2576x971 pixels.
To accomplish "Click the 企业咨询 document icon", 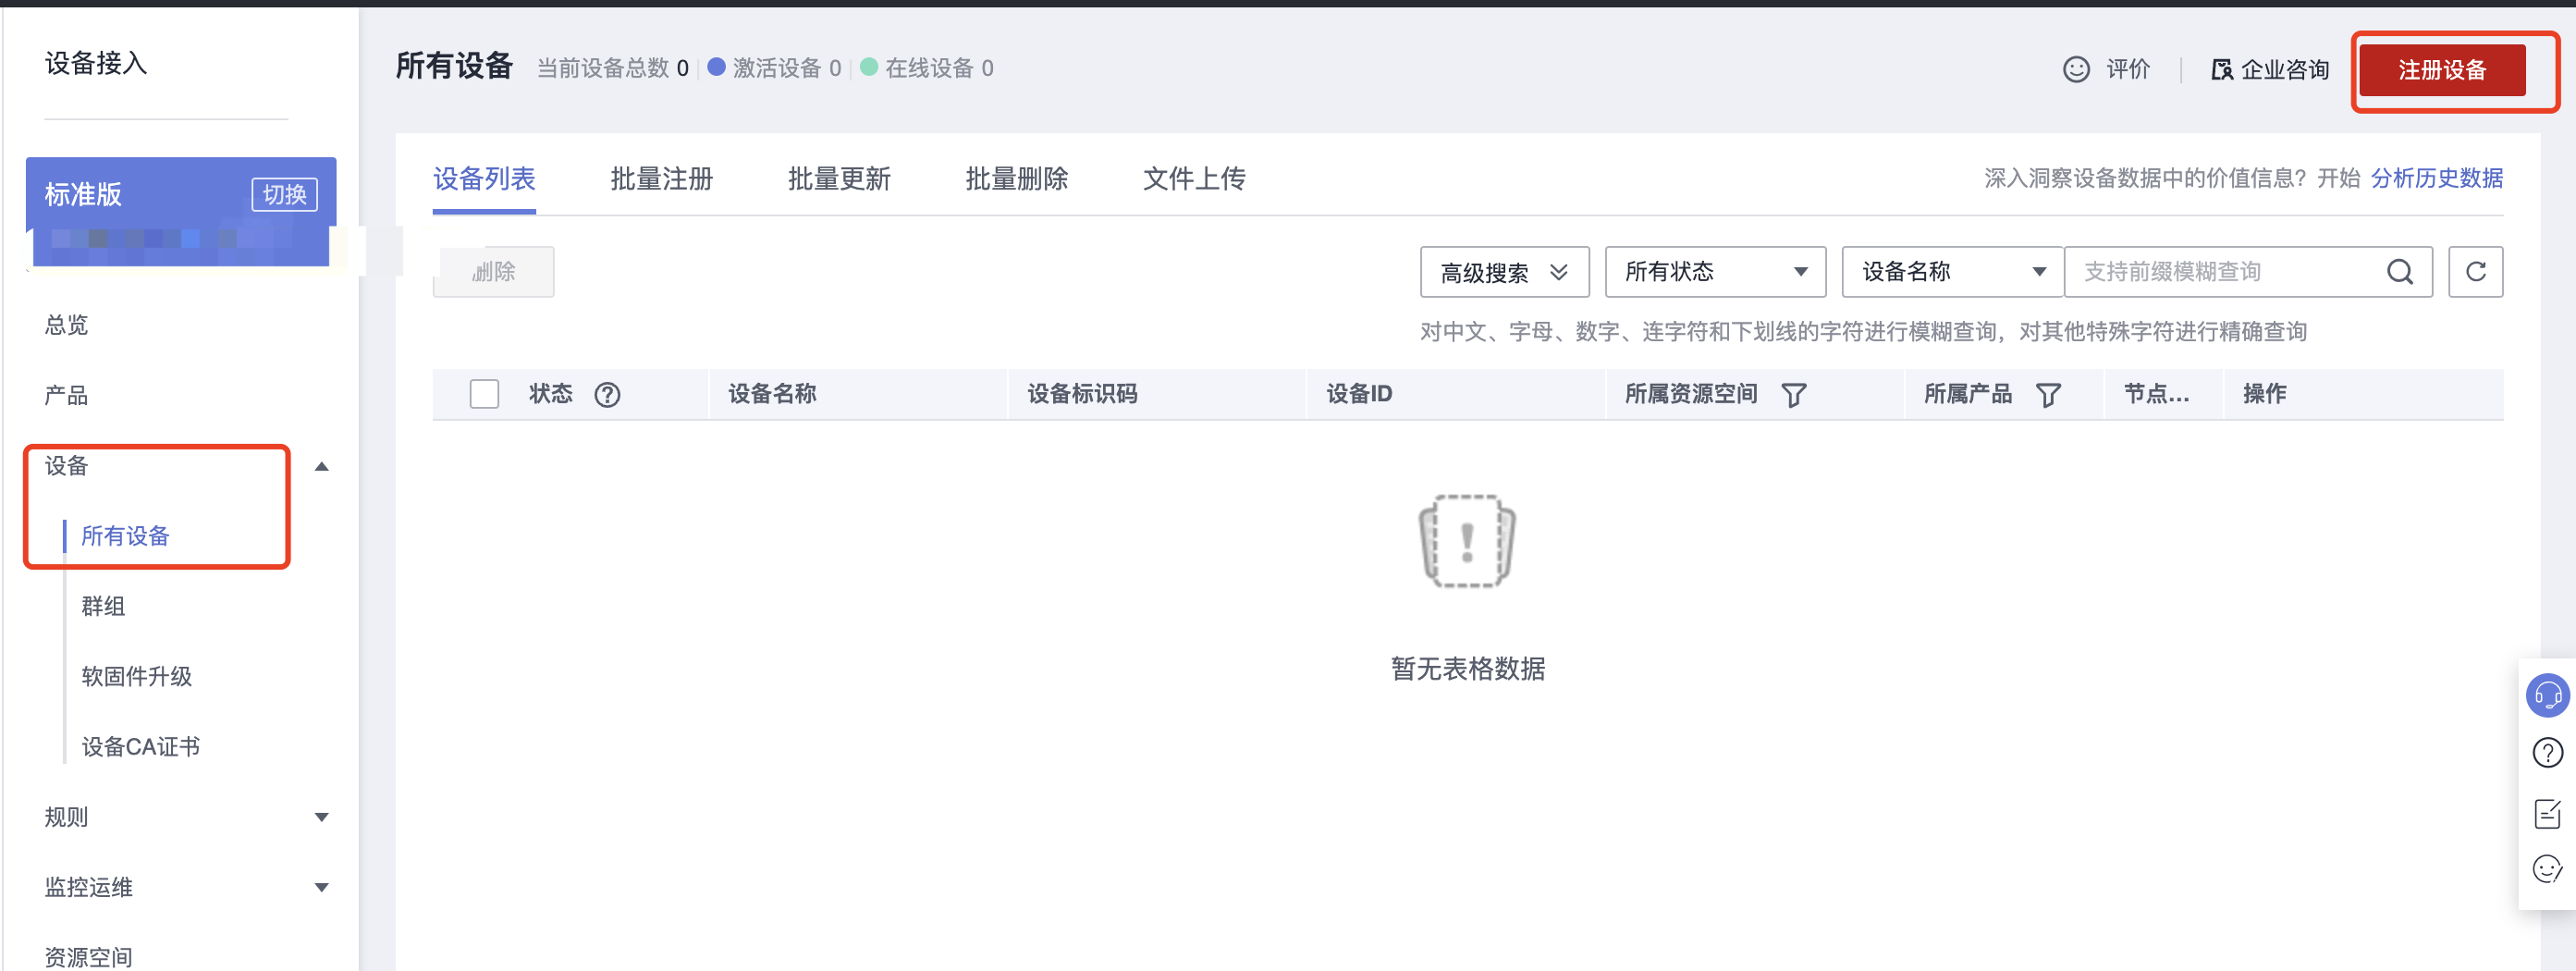I will (2221, 69).
